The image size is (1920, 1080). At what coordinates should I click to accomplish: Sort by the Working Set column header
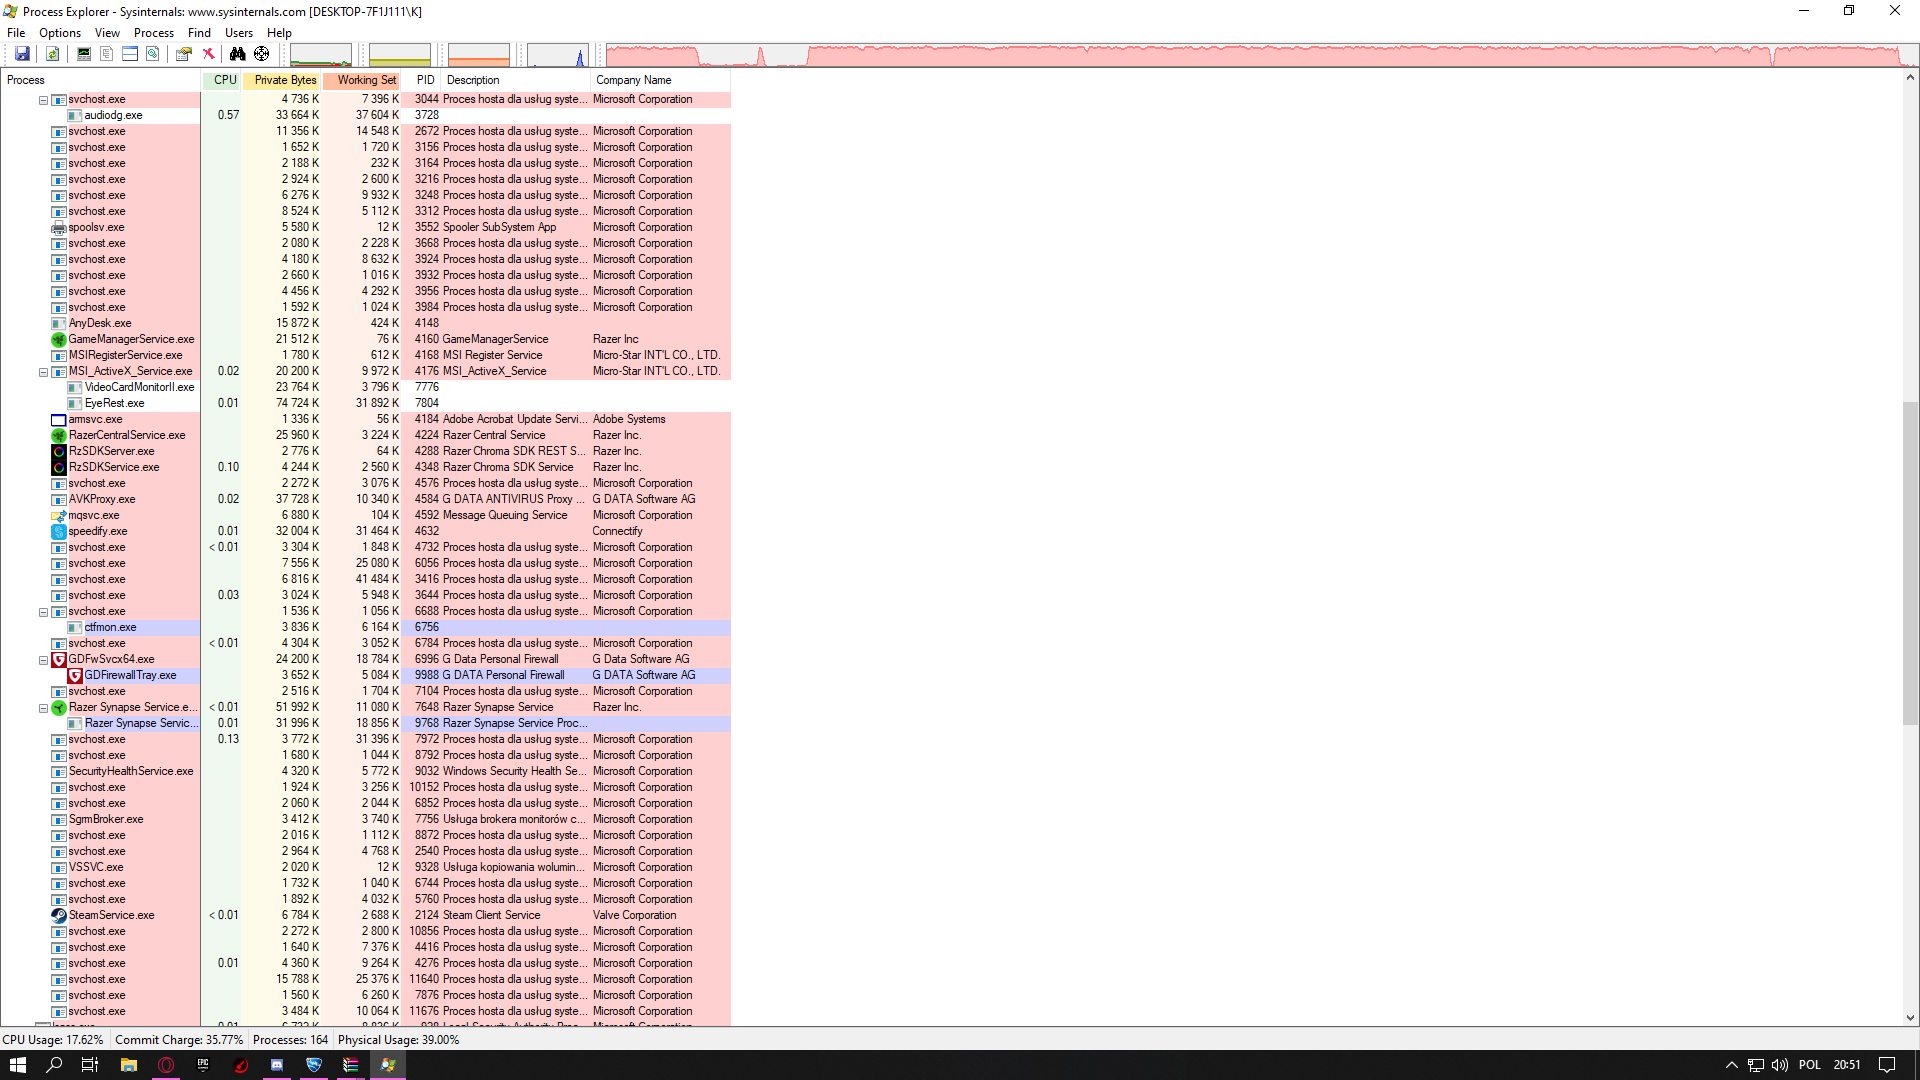(362, 80)
